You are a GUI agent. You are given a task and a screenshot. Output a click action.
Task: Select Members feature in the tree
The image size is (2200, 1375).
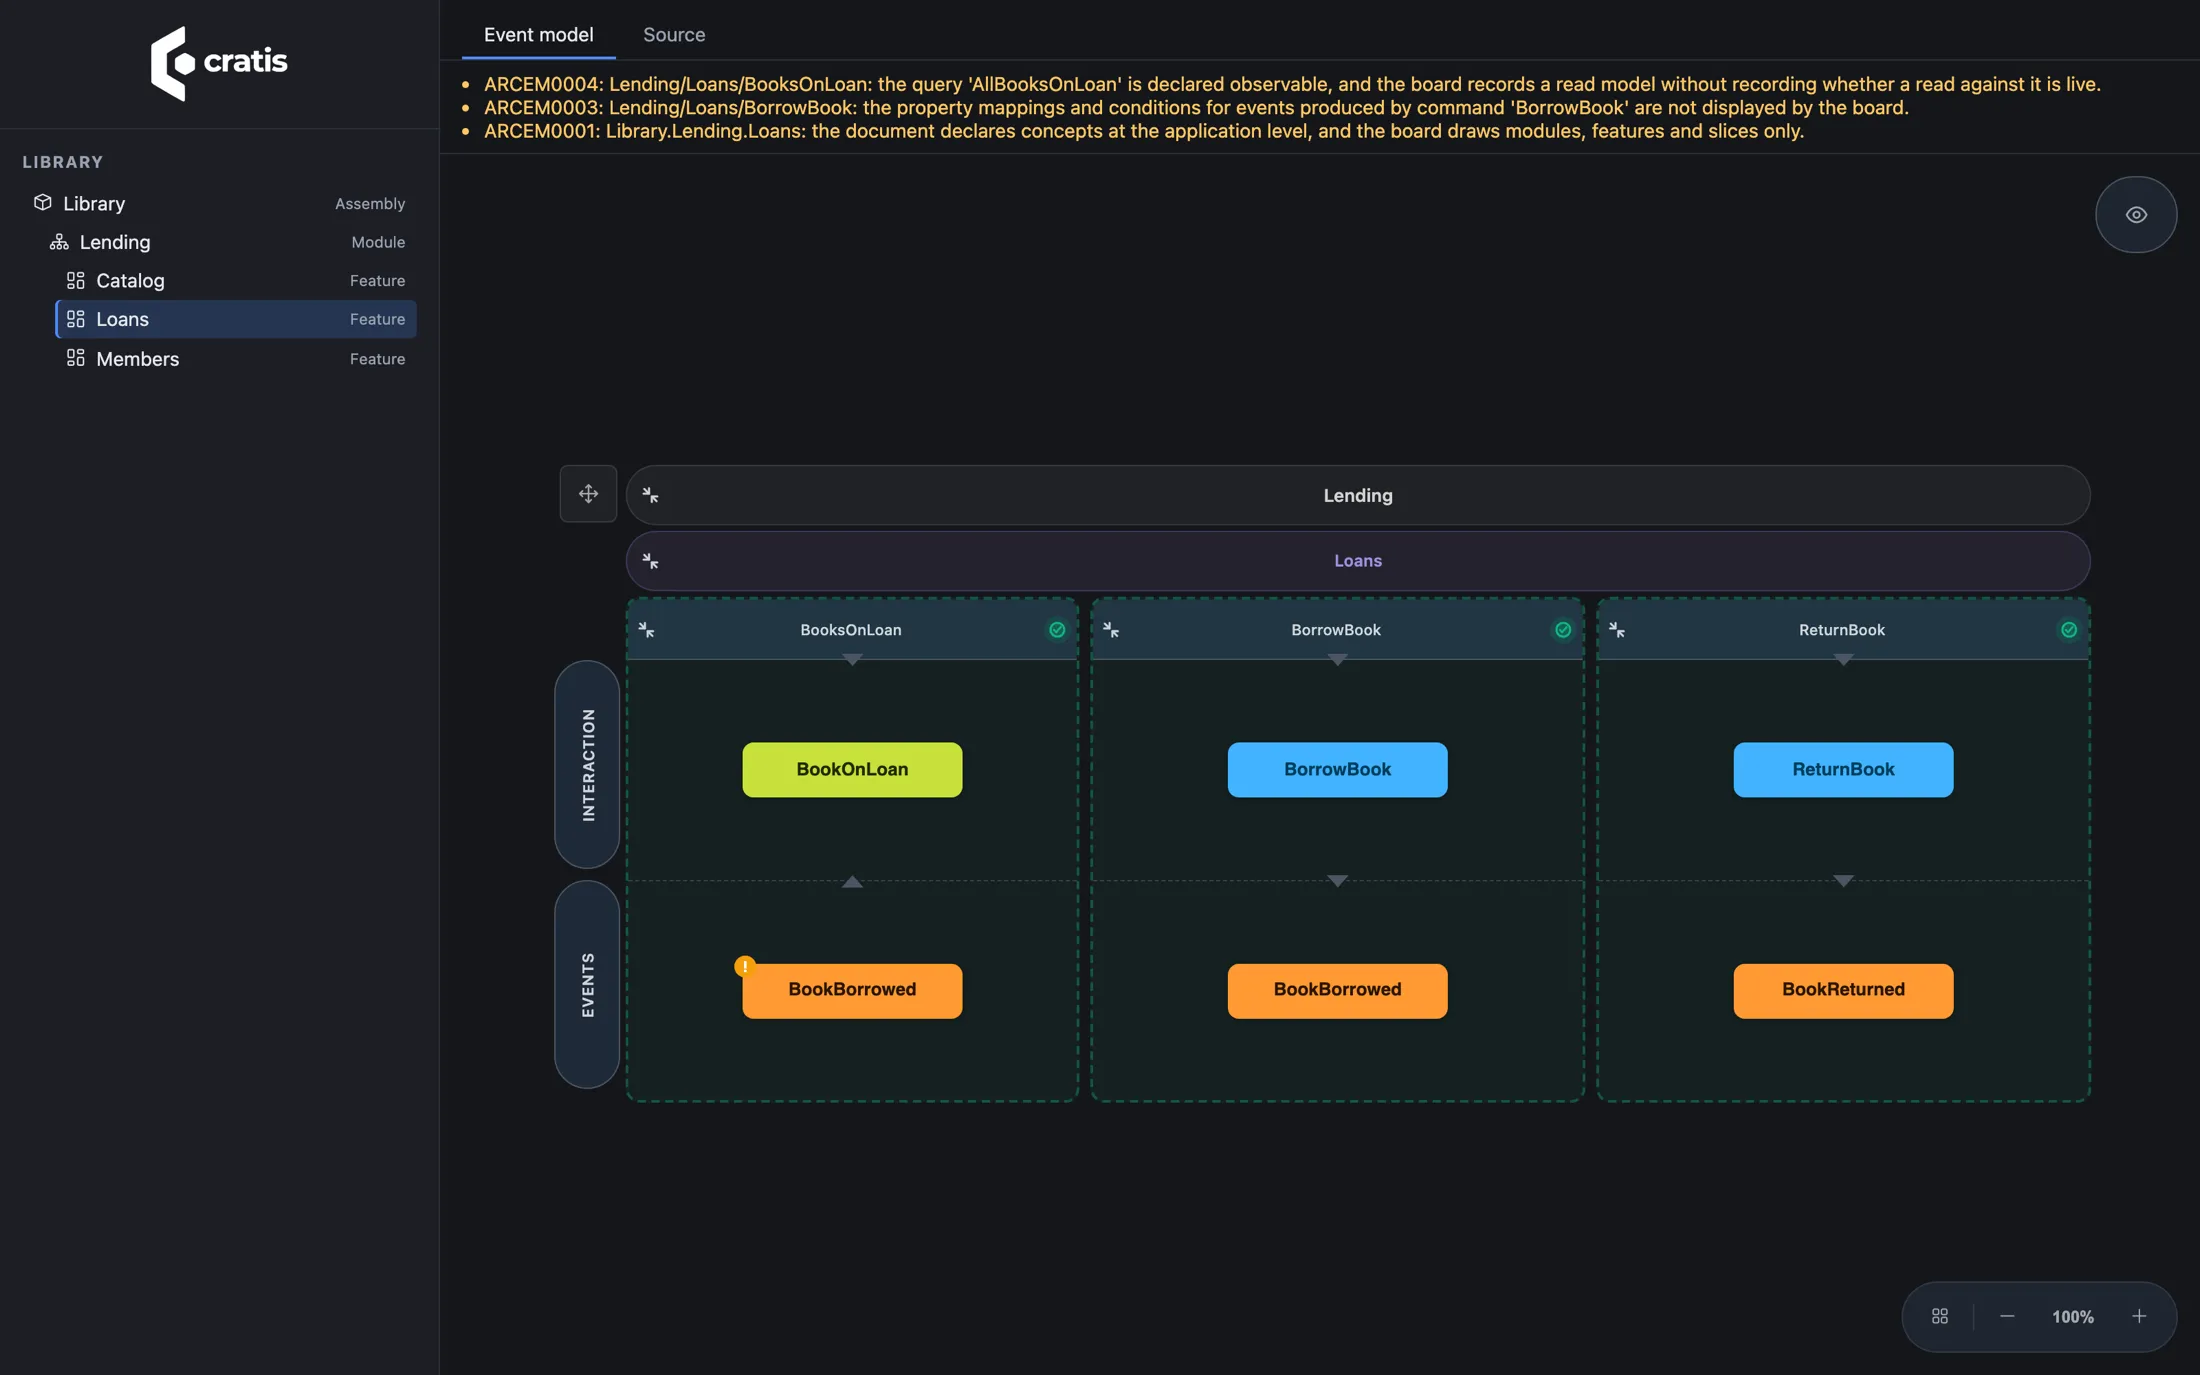pos(235,359)
